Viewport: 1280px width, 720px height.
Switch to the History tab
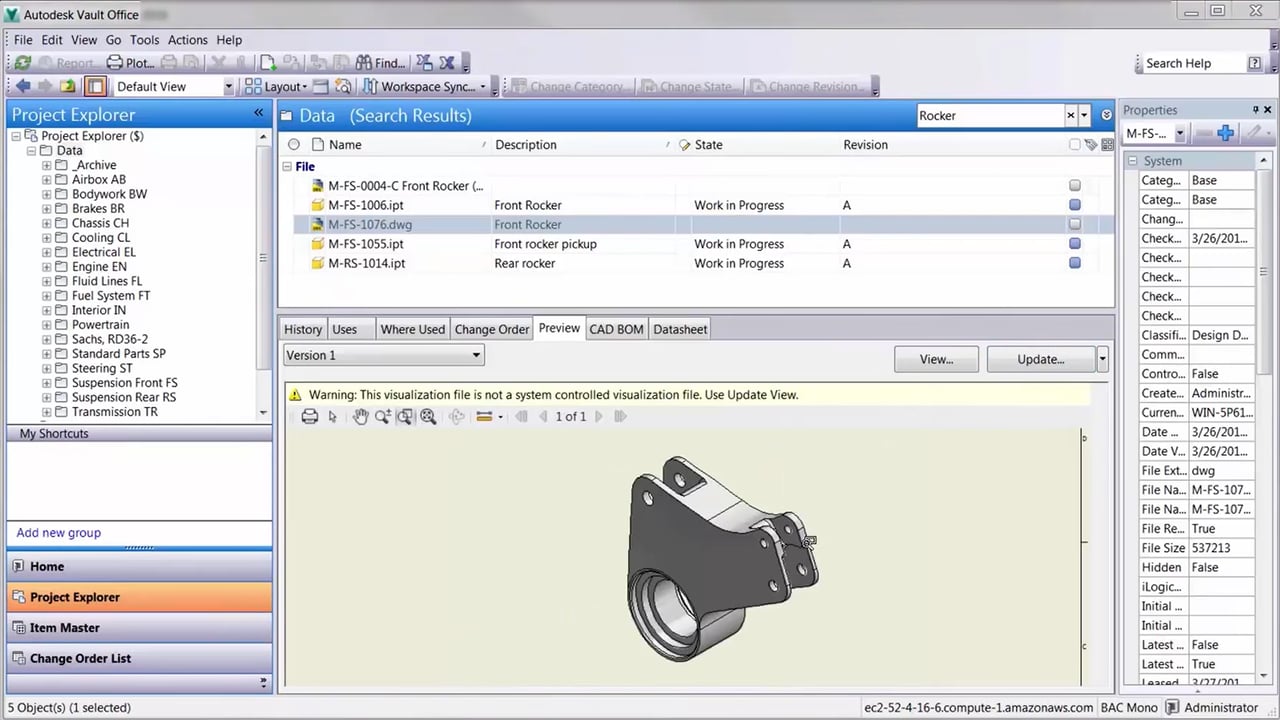click(303, 329)
